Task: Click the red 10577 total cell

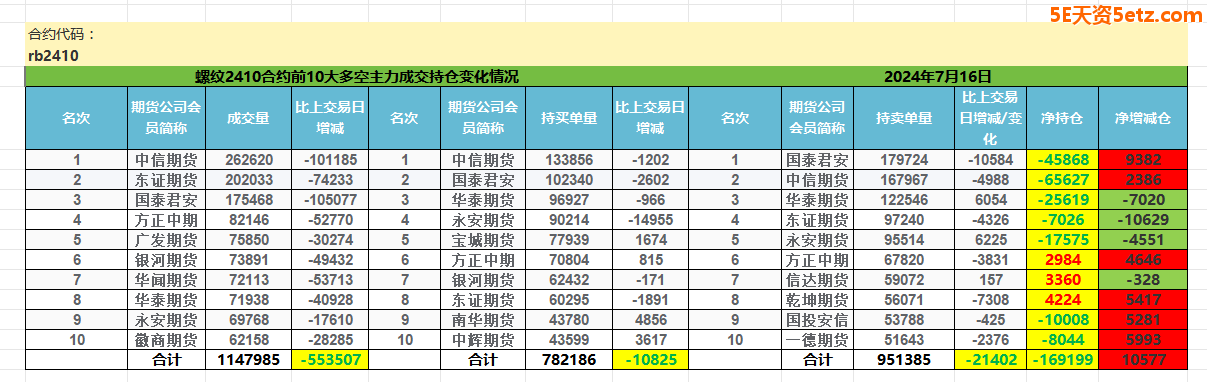Action: [x=1143, y=359]
